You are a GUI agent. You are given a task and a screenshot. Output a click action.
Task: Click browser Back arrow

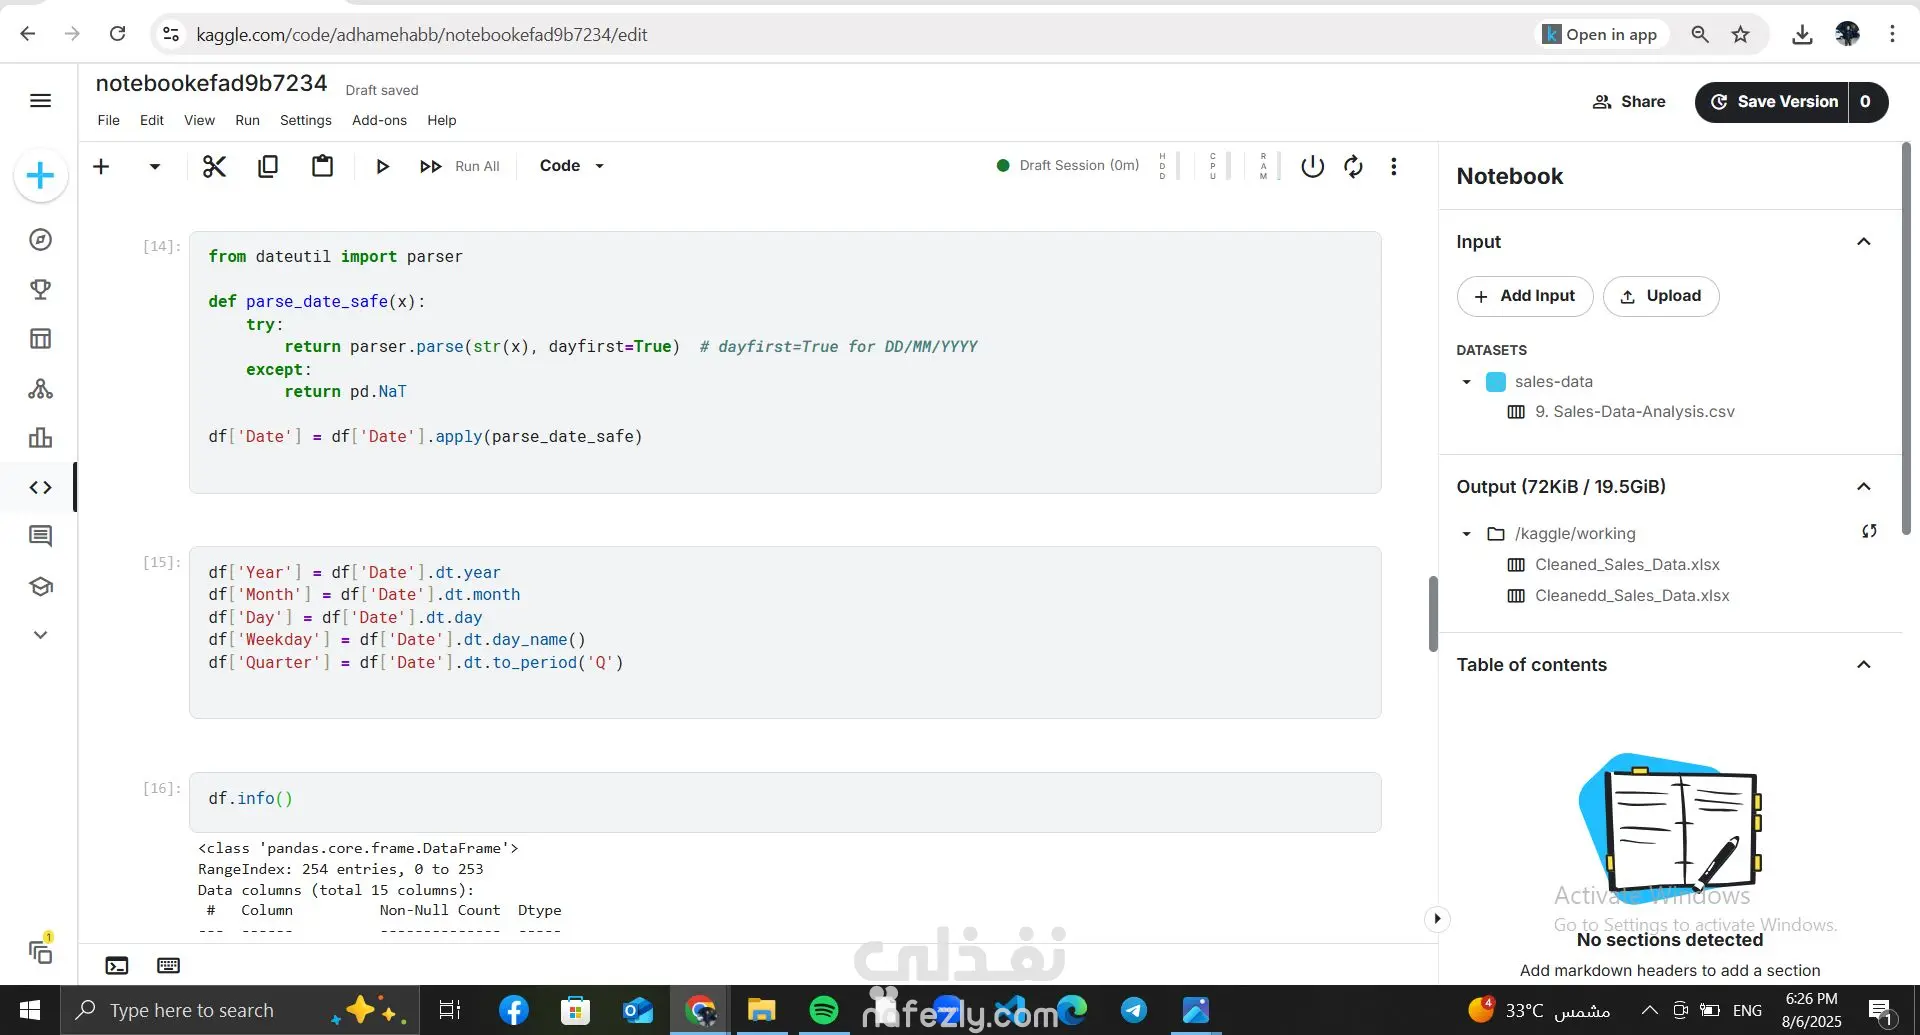pos(28,34)
